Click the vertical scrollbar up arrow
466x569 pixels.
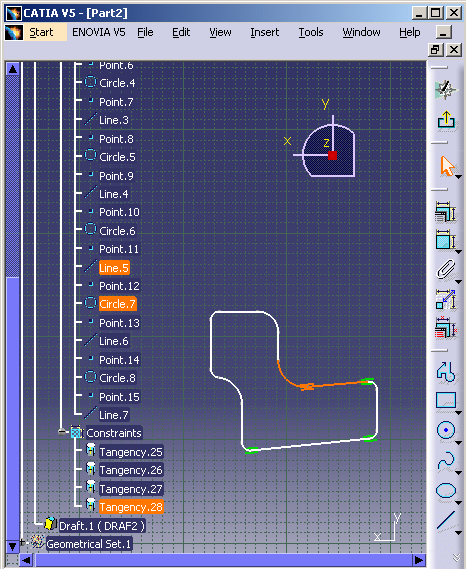coord(13,69)
